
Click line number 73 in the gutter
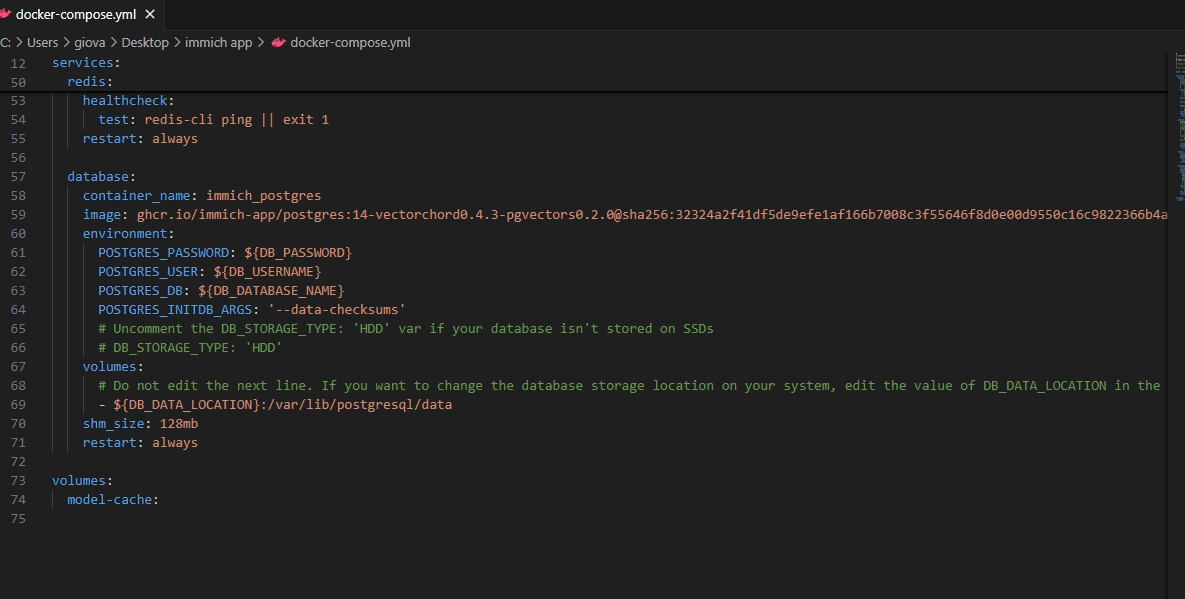pyautogui.click(x=18, y=480)
